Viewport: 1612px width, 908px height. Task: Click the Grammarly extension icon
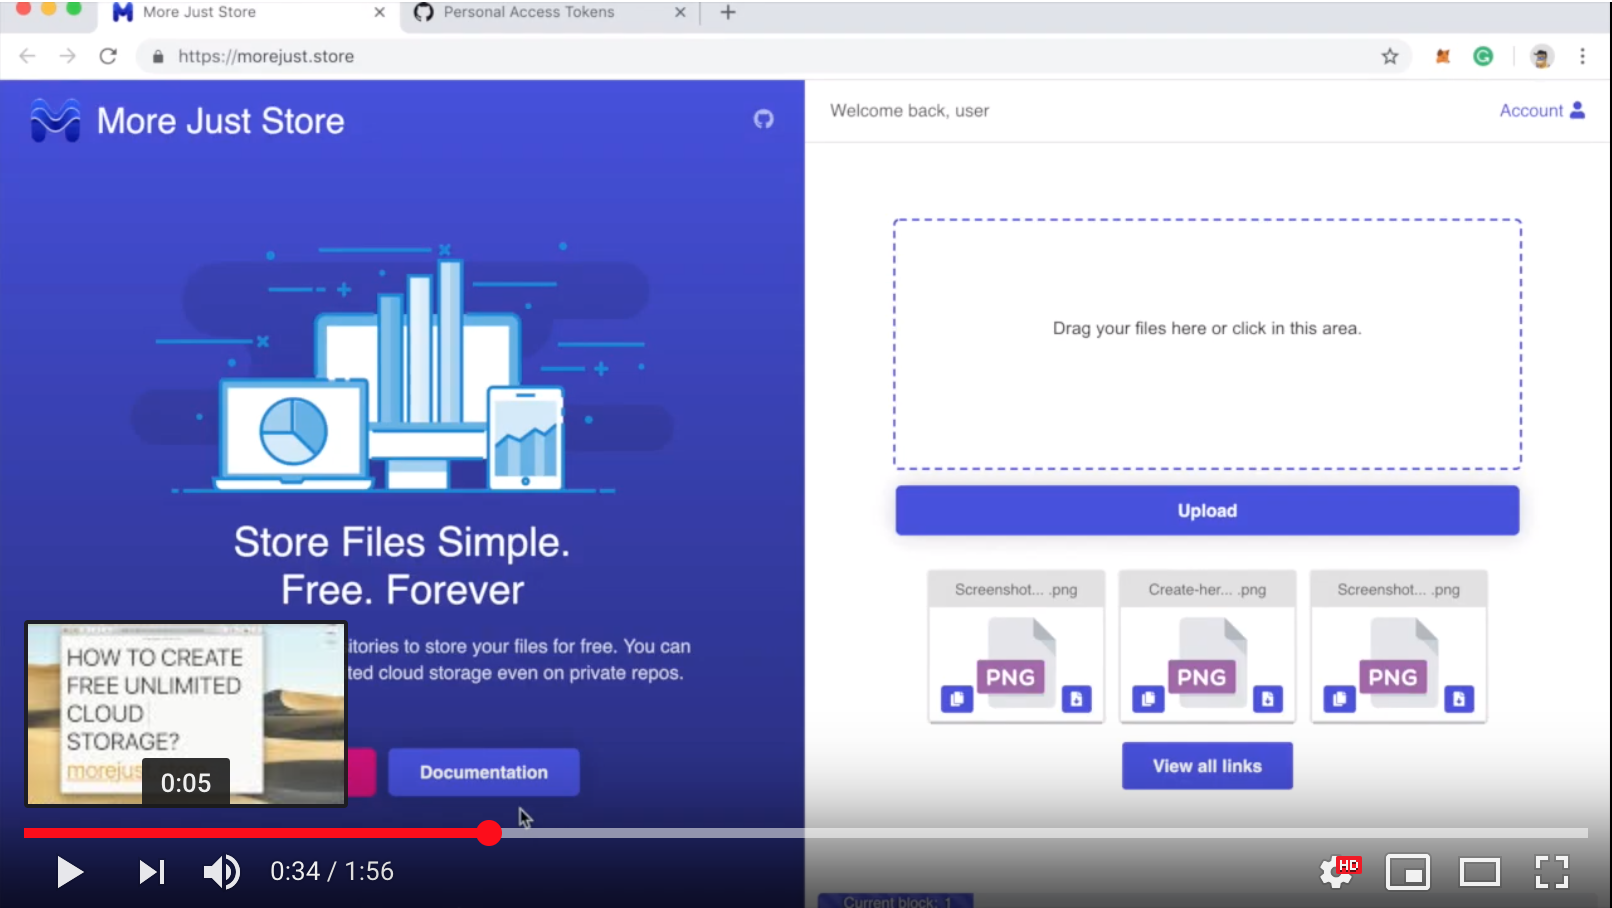click(1483, 57)
